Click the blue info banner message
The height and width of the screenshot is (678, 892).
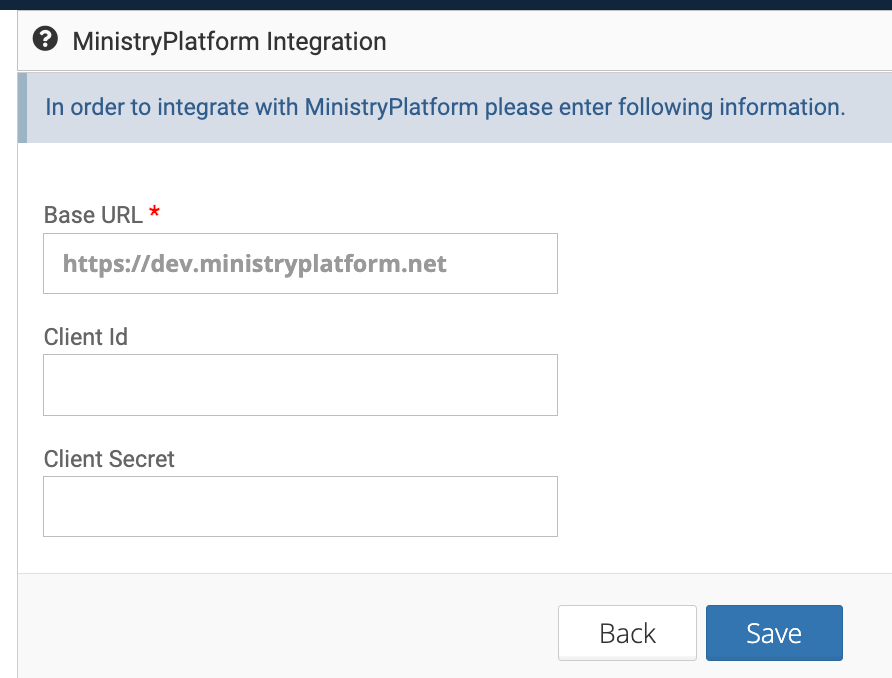click(445, 107)
